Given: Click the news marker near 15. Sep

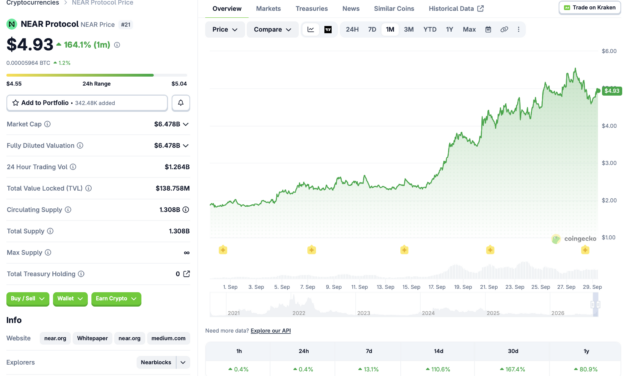Looking at the screenshot, I should (x=404, y=250).
